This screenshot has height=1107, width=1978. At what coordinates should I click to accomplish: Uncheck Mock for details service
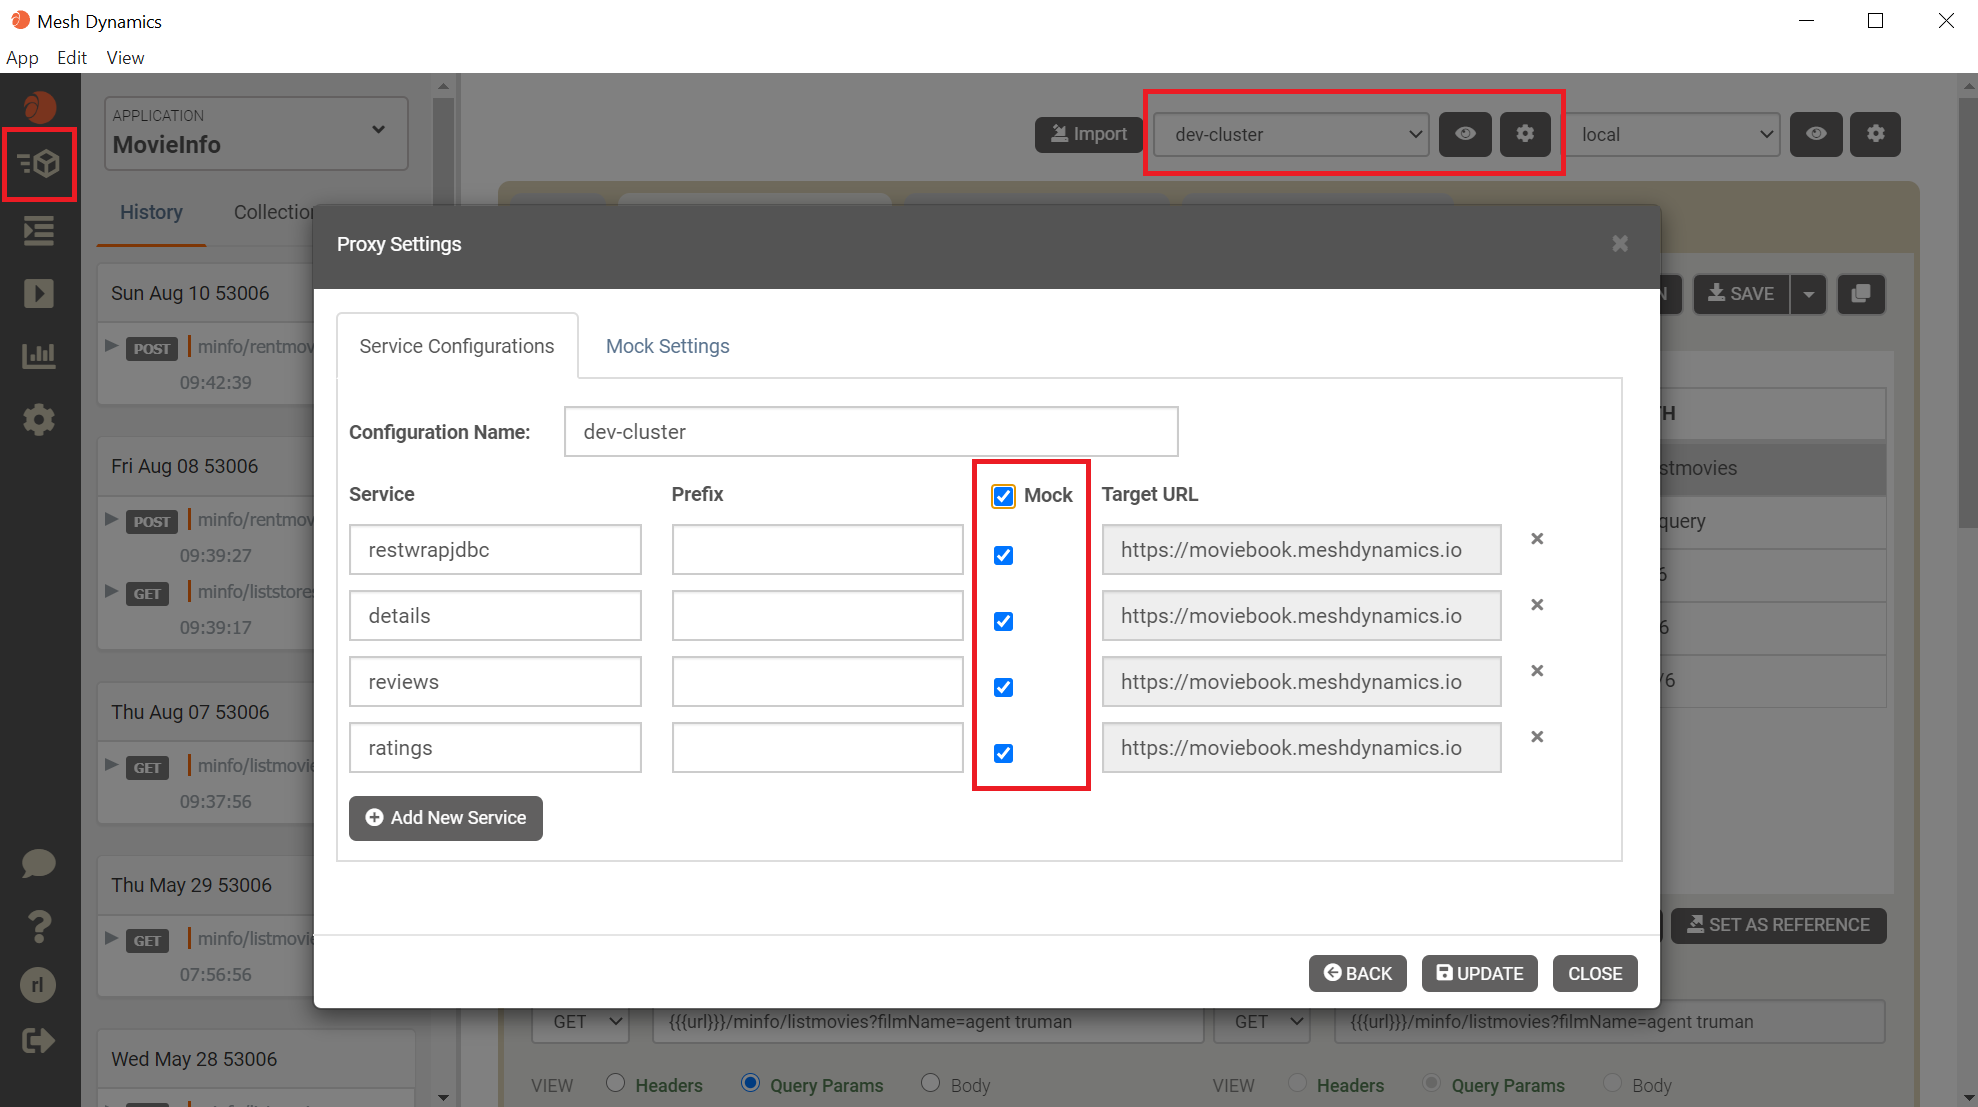(x=1003, y=621)
